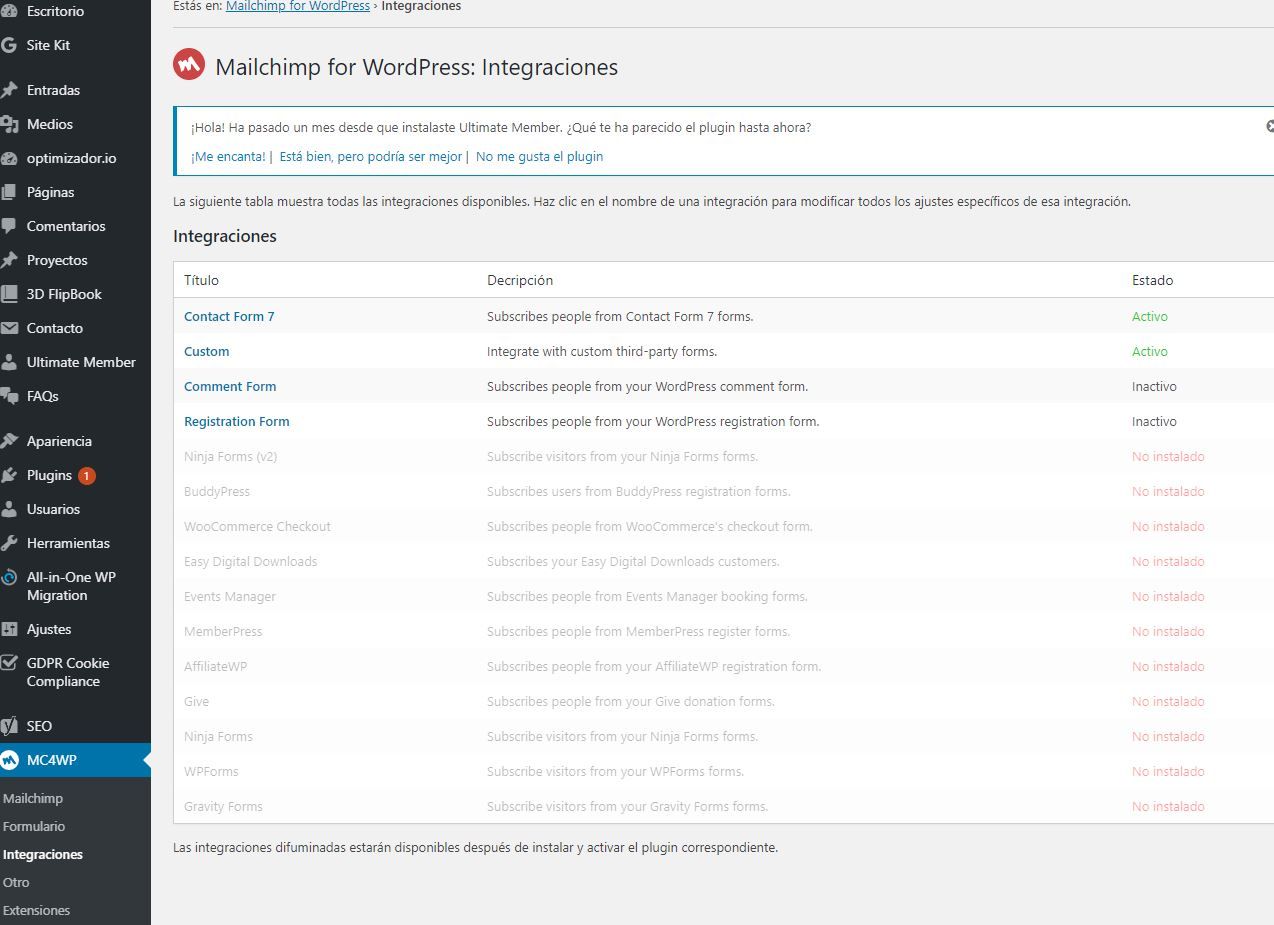Select the Integraciones submenu item
The height and width of the screenshot is (925, 1274).
point(43,854)
